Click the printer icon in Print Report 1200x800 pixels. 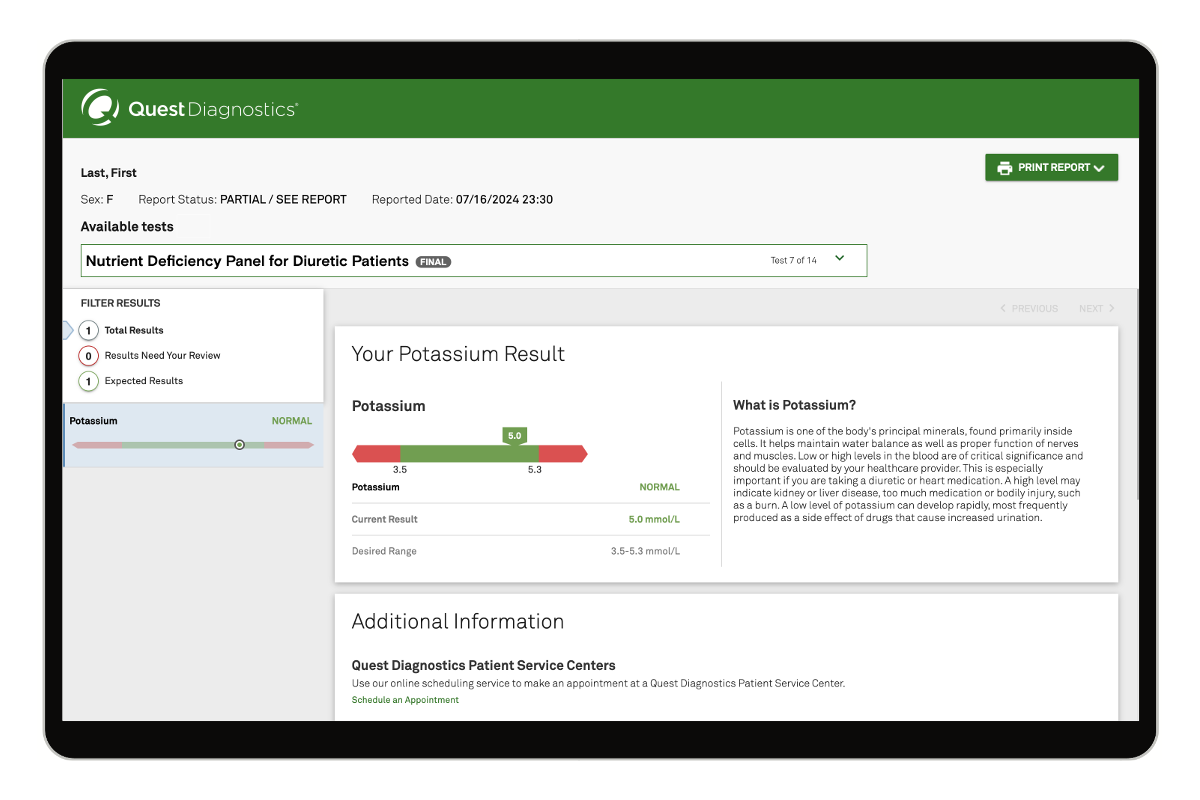[1004, 168]
